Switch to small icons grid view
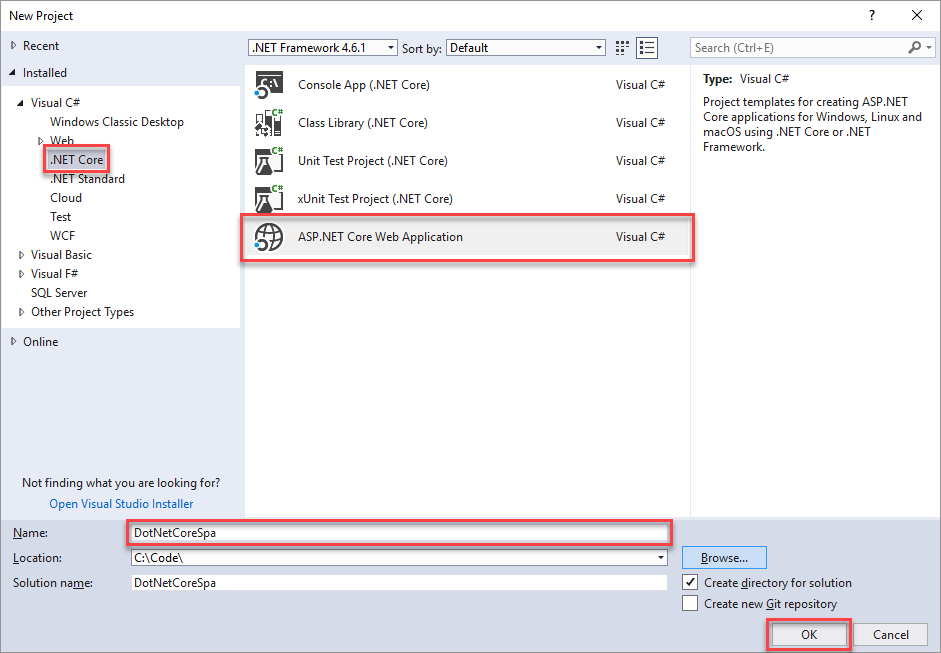 click(x=623, y=48)
